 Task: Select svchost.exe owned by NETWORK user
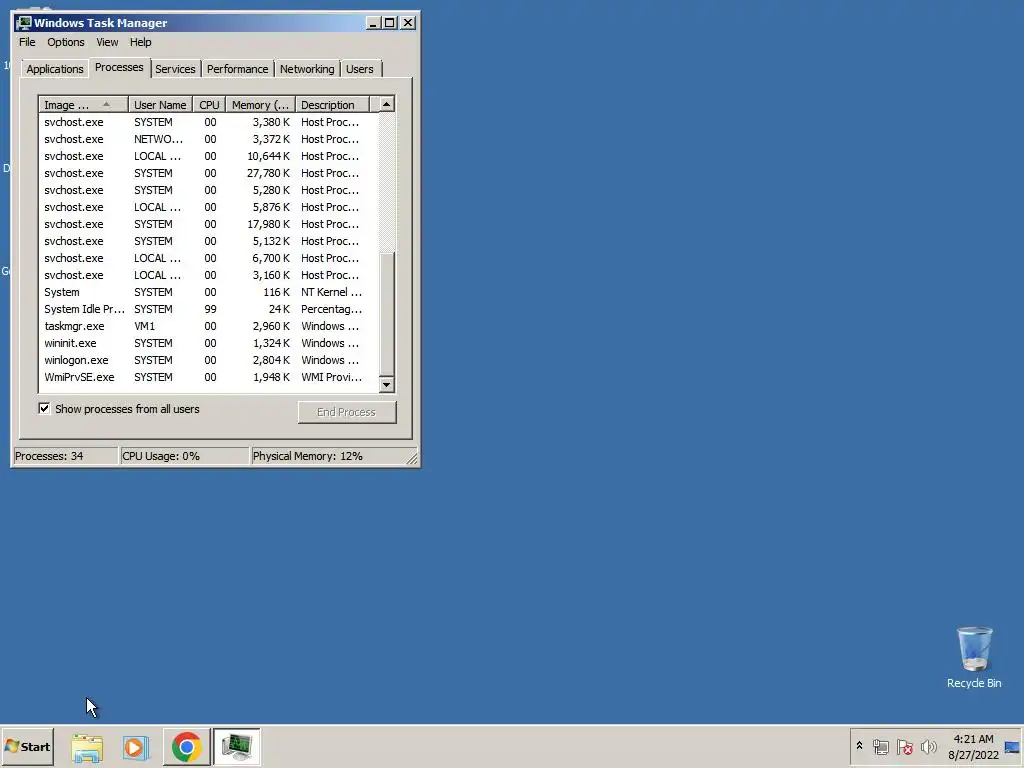[x=208, y=139]
